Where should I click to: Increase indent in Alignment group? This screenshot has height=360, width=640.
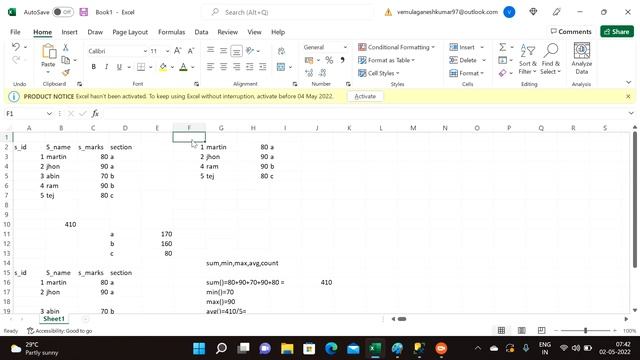click(262, 67)
